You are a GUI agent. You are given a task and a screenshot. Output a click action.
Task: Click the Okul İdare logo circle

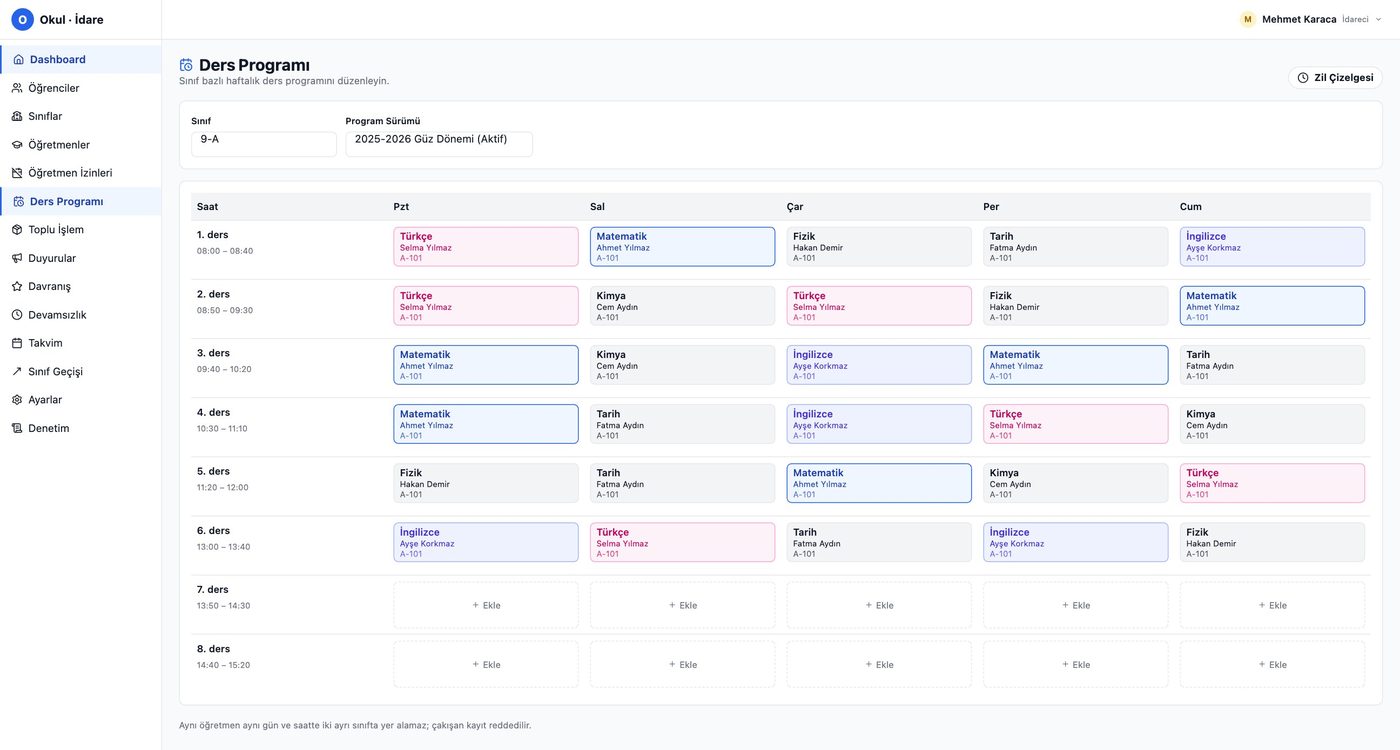[x=22, y=20]
